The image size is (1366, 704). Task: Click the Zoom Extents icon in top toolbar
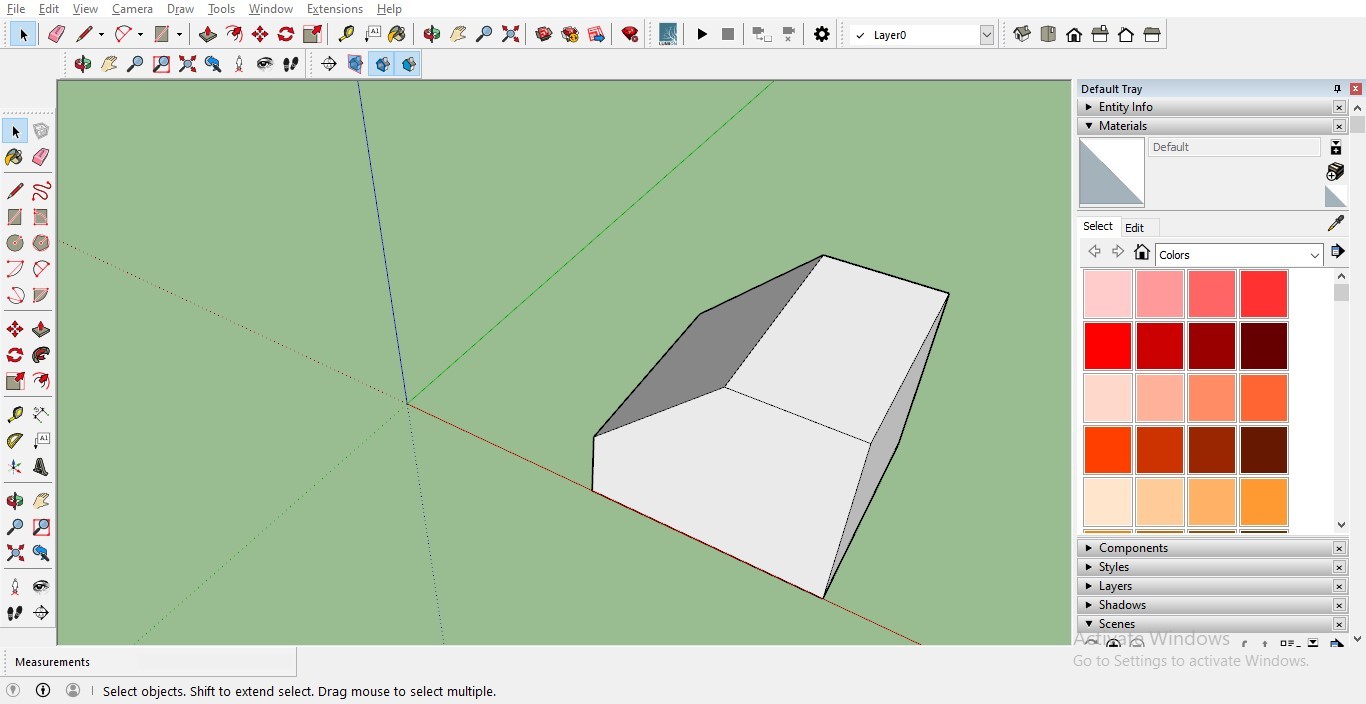[510, 34]
